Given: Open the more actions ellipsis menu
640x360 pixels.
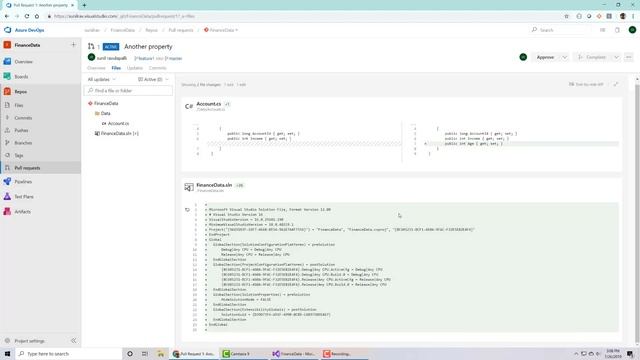Looking at the screenshot, I should tap(629, 58).
